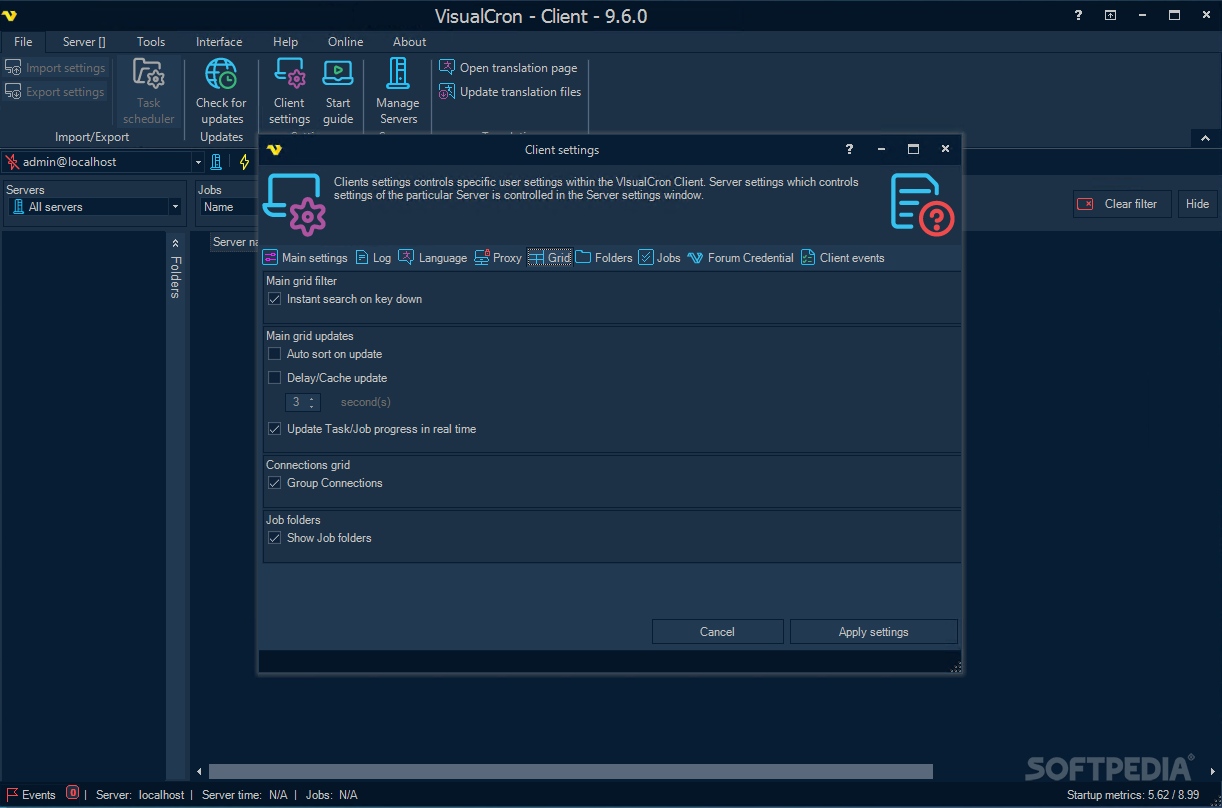
Task: Open the About menu tab
Action: point(409,42)
